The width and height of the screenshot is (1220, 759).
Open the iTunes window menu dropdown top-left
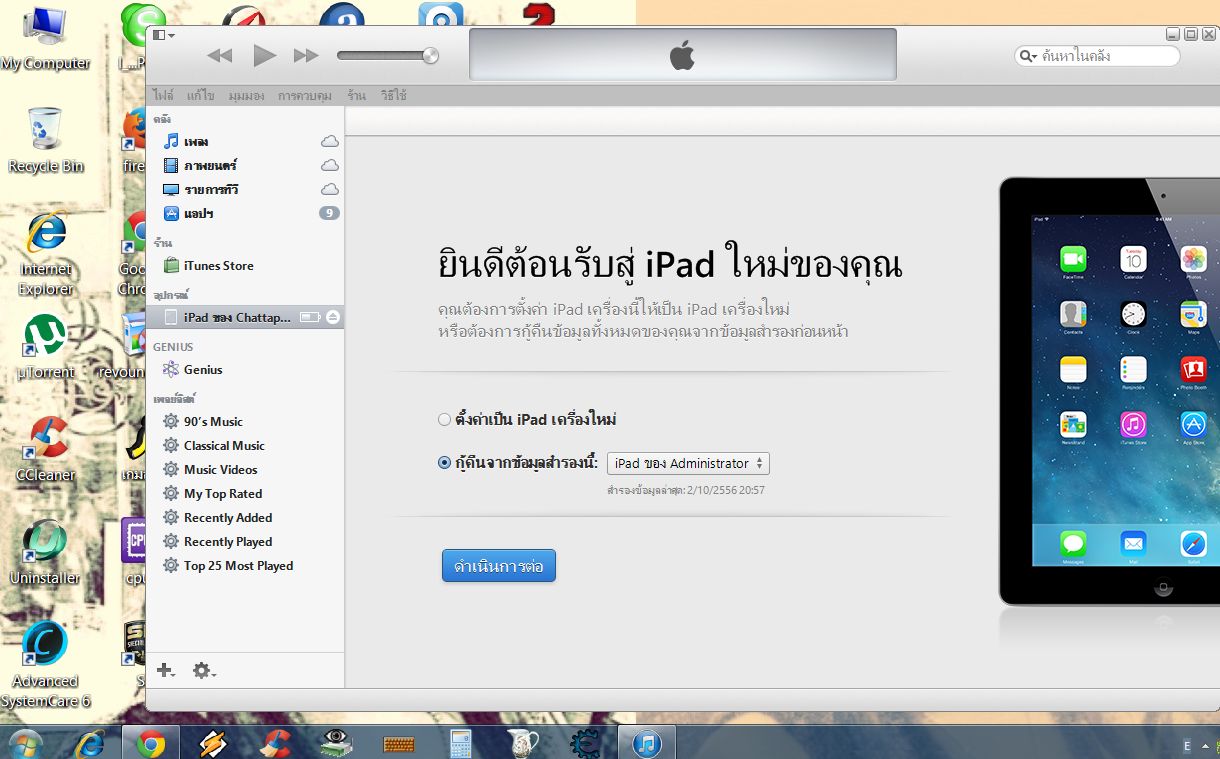[164, 35]
